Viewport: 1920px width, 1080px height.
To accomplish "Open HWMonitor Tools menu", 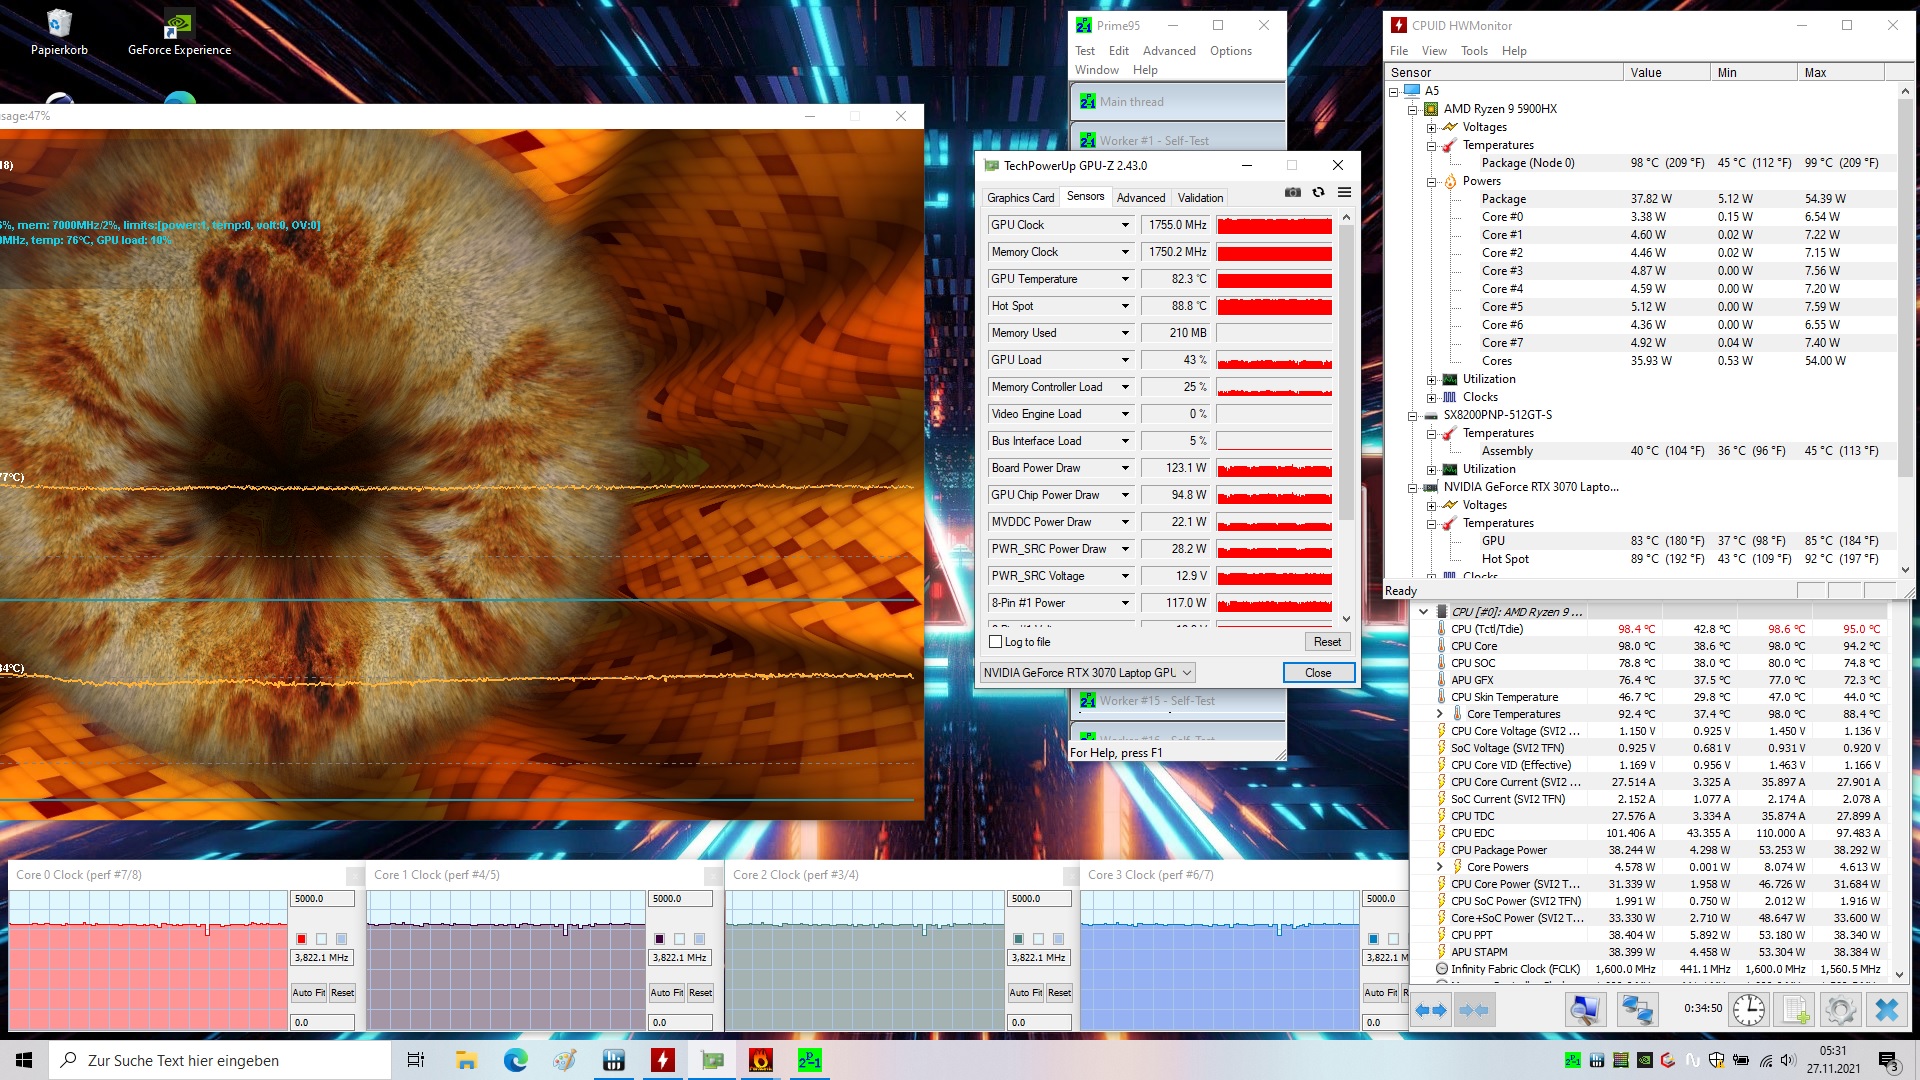I will (1473, 51).
